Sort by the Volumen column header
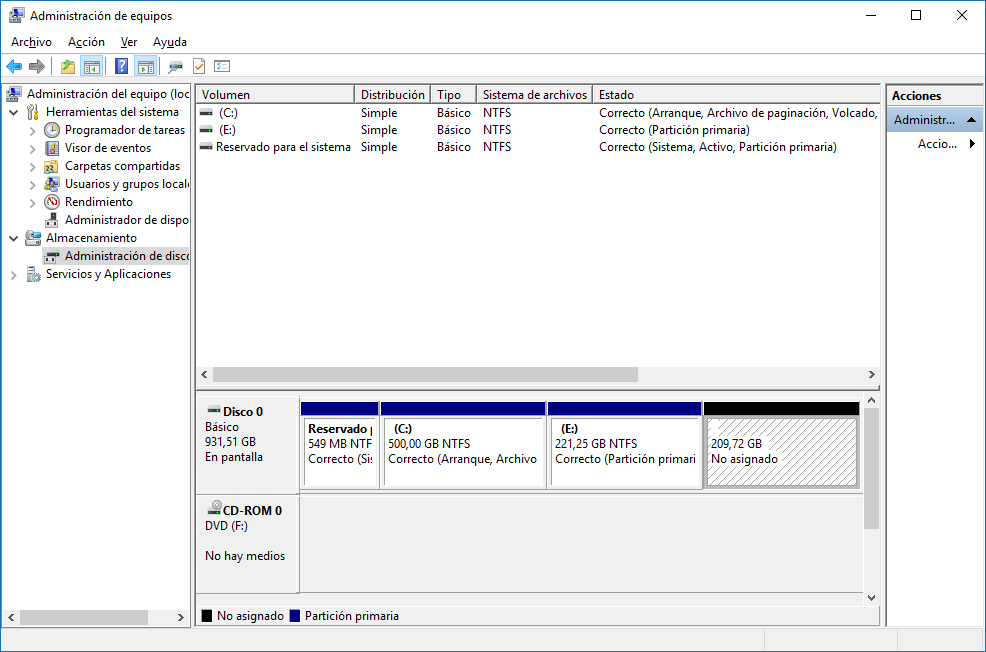This screenshot has height=652, width=986. [x=275, y=94]
